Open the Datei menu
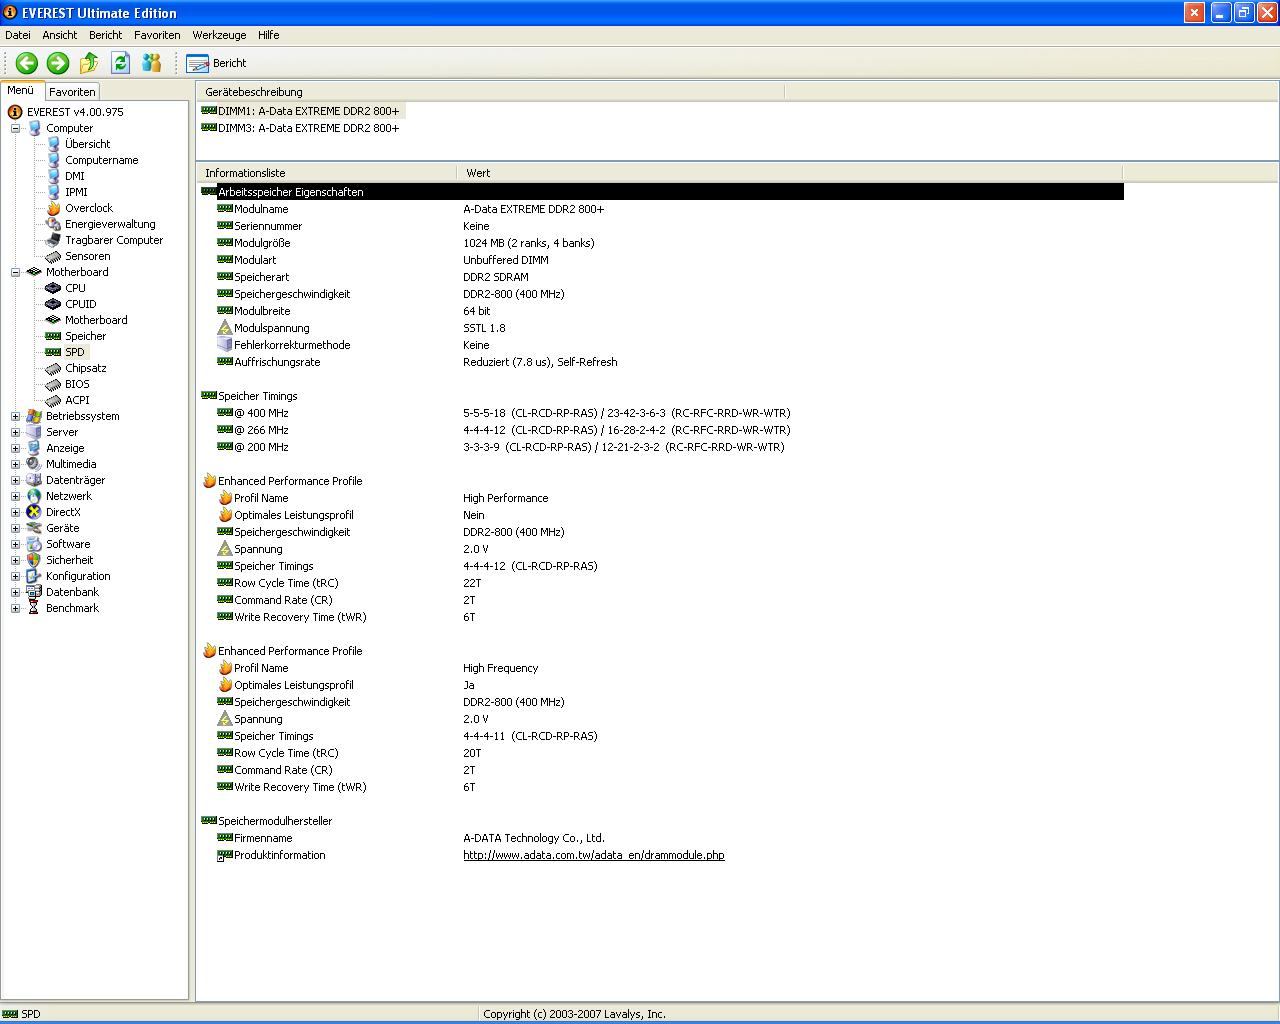 click(18, 35)
